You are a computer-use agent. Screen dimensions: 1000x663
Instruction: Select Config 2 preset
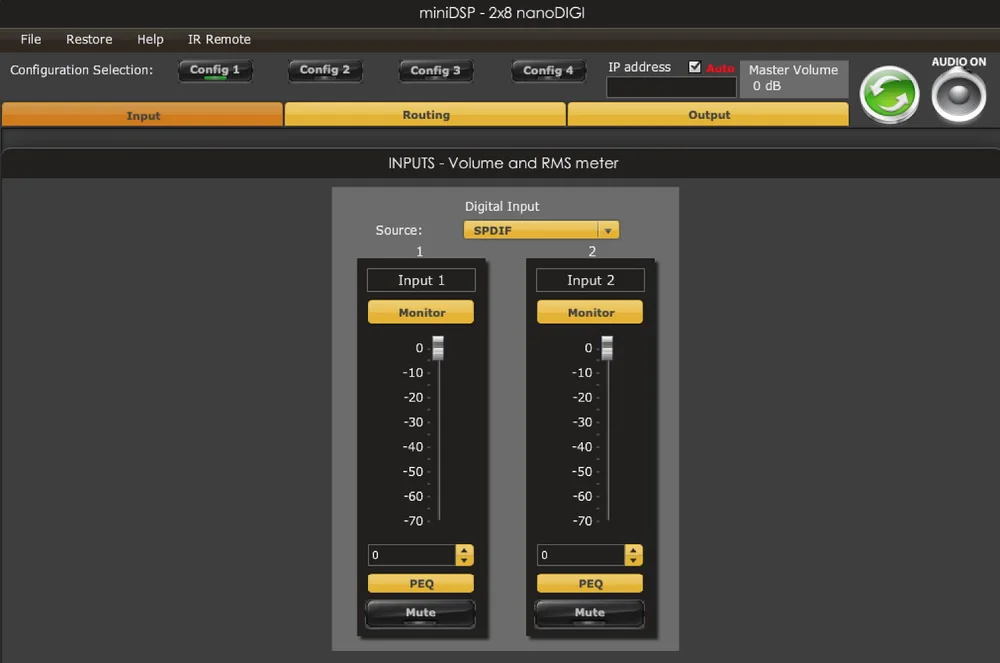pyautogui.click(x=325, y=70)
